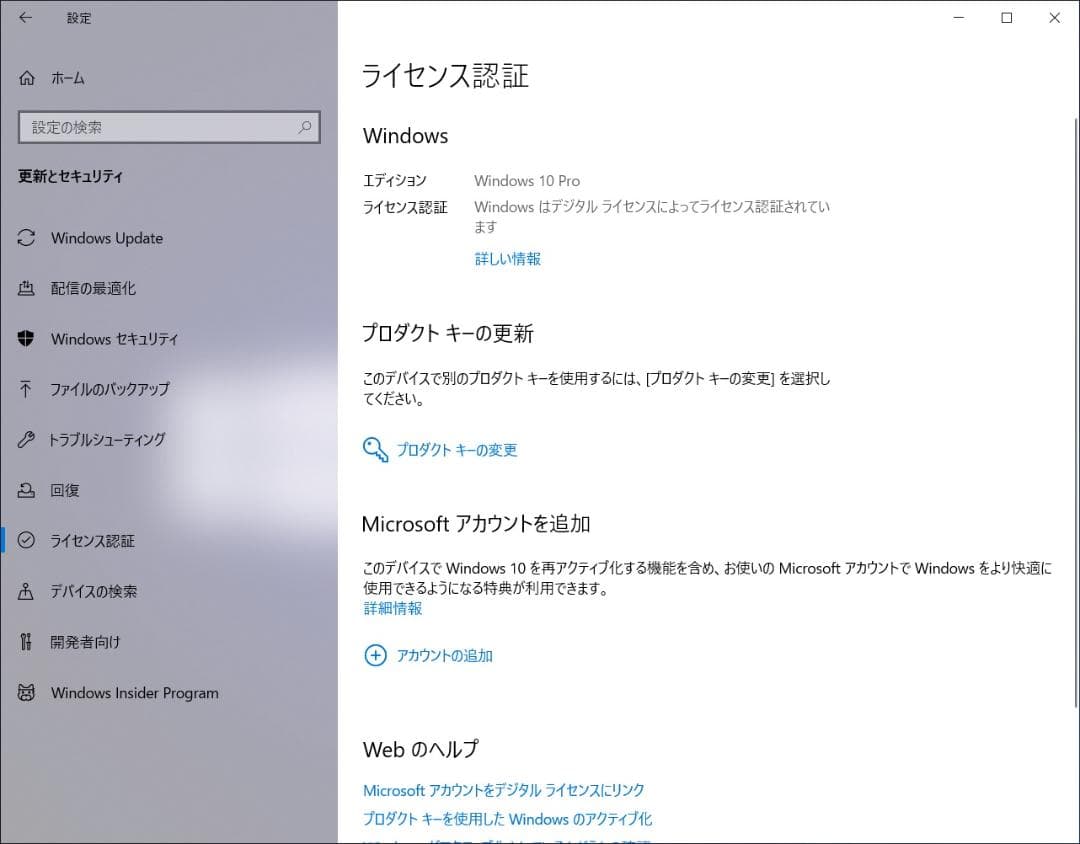Click the 詳細情報 link in Microsoft account section
The height and width of the screenshot is (844, 1080).
[x=391, y=608]
